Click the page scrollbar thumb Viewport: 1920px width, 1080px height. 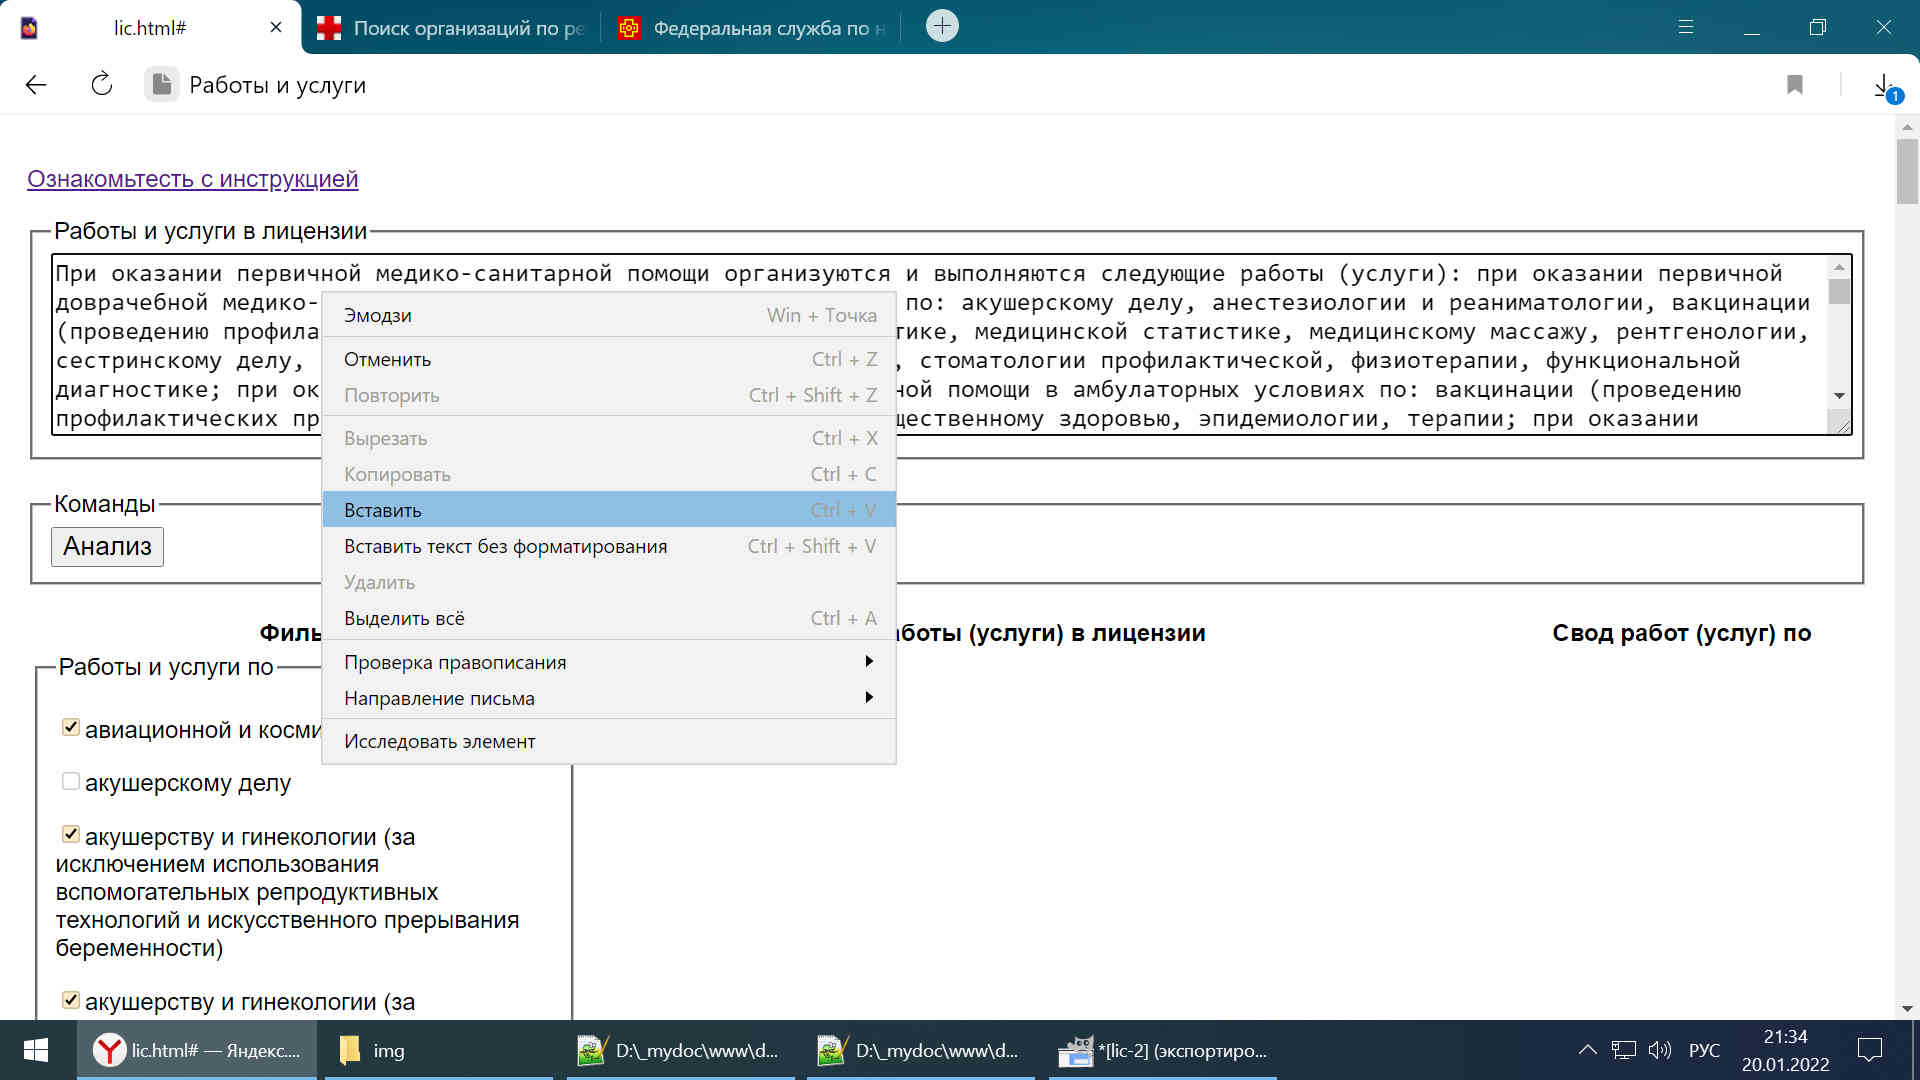1907,172
